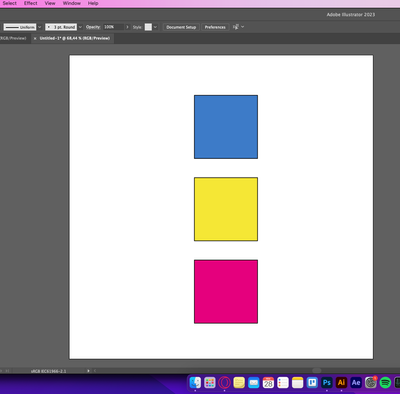Open the Select menu
Screen dimensions: 400x394
coord(10,3)
